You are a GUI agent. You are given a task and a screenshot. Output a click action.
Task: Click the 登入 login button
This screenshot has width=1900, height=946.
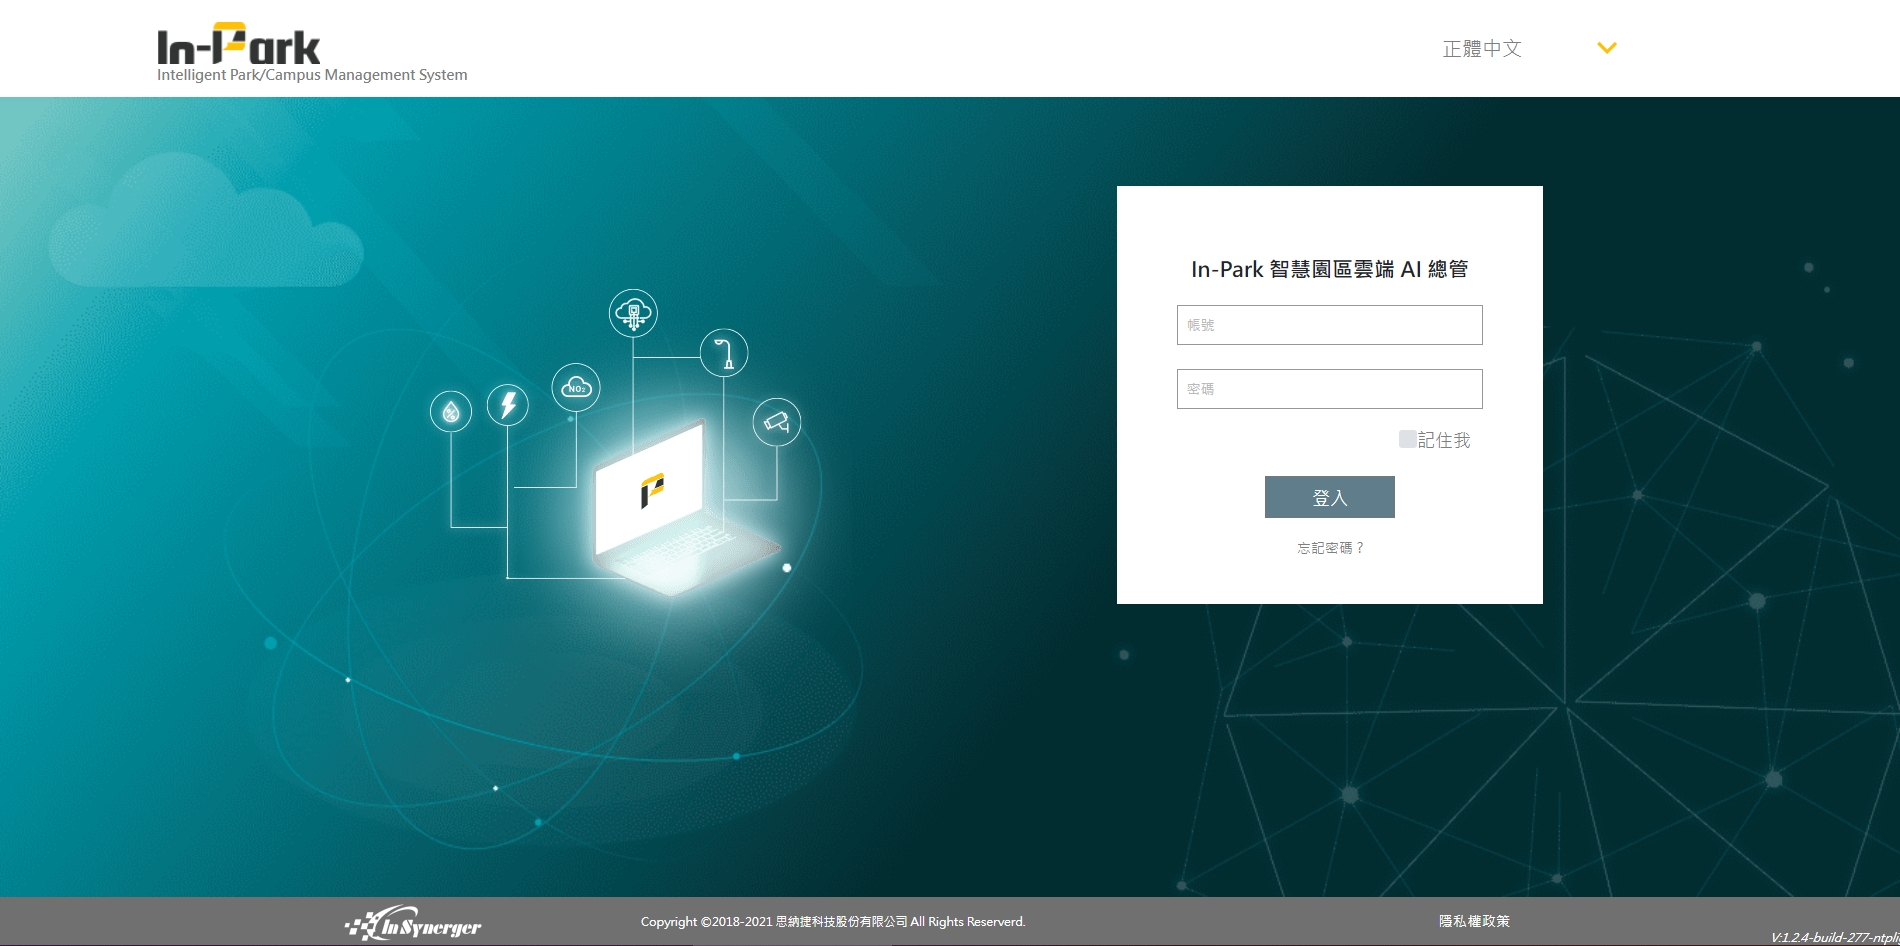coord(1329,497)
